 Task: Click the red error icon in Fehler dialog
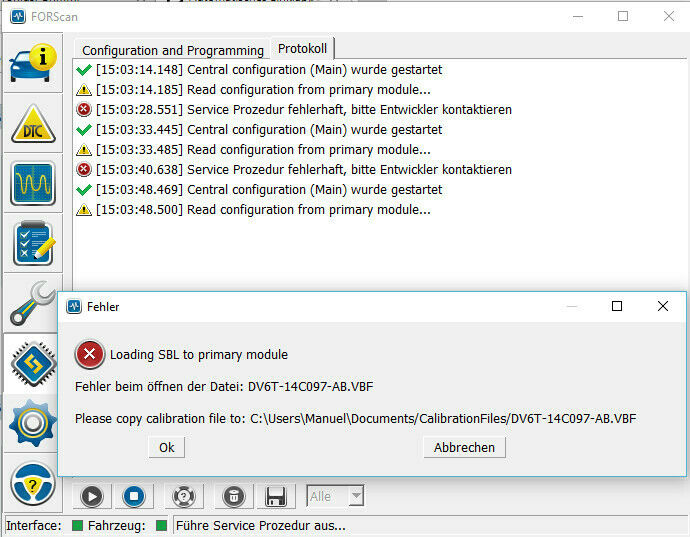point(89,354)
